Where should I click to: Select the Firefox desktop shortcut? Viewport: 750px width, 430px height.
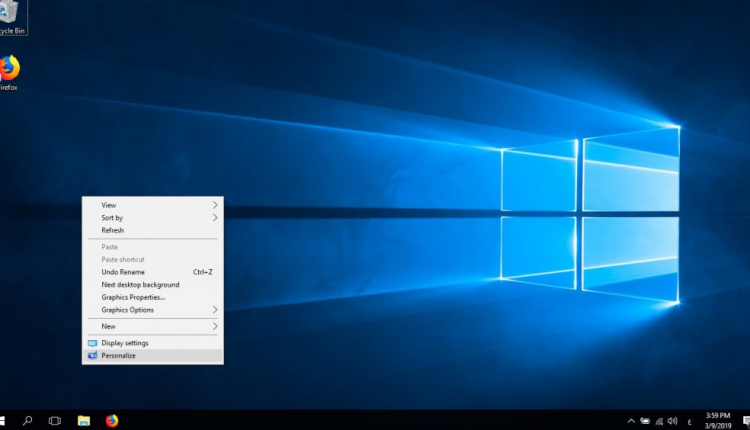10,70
